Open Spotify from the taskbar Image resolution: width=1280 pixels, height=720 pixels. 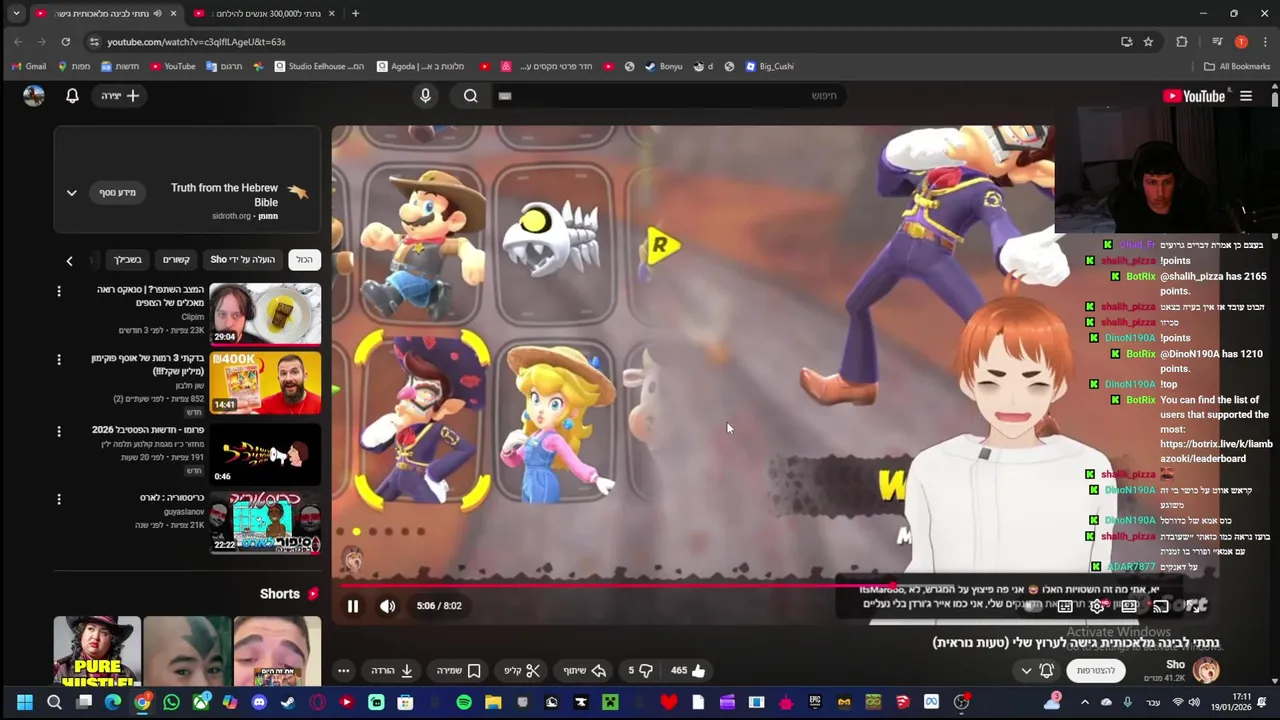[x=464, y=702]
